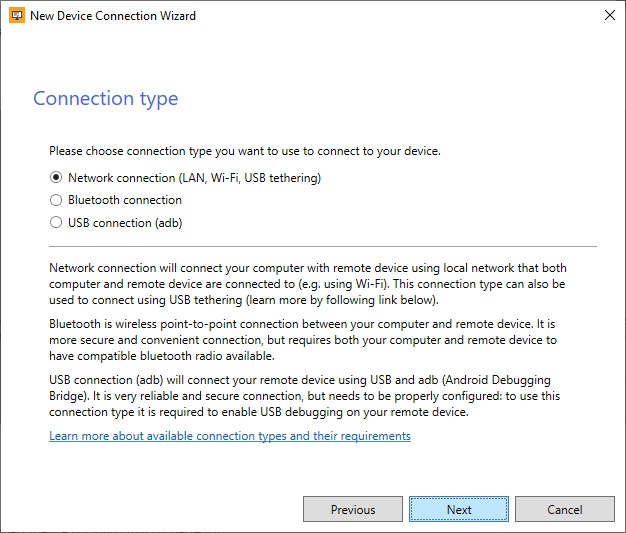The image size is (626, 533).
Task: Choose the Bluetooth connection radio button
Action: point(56,200)
